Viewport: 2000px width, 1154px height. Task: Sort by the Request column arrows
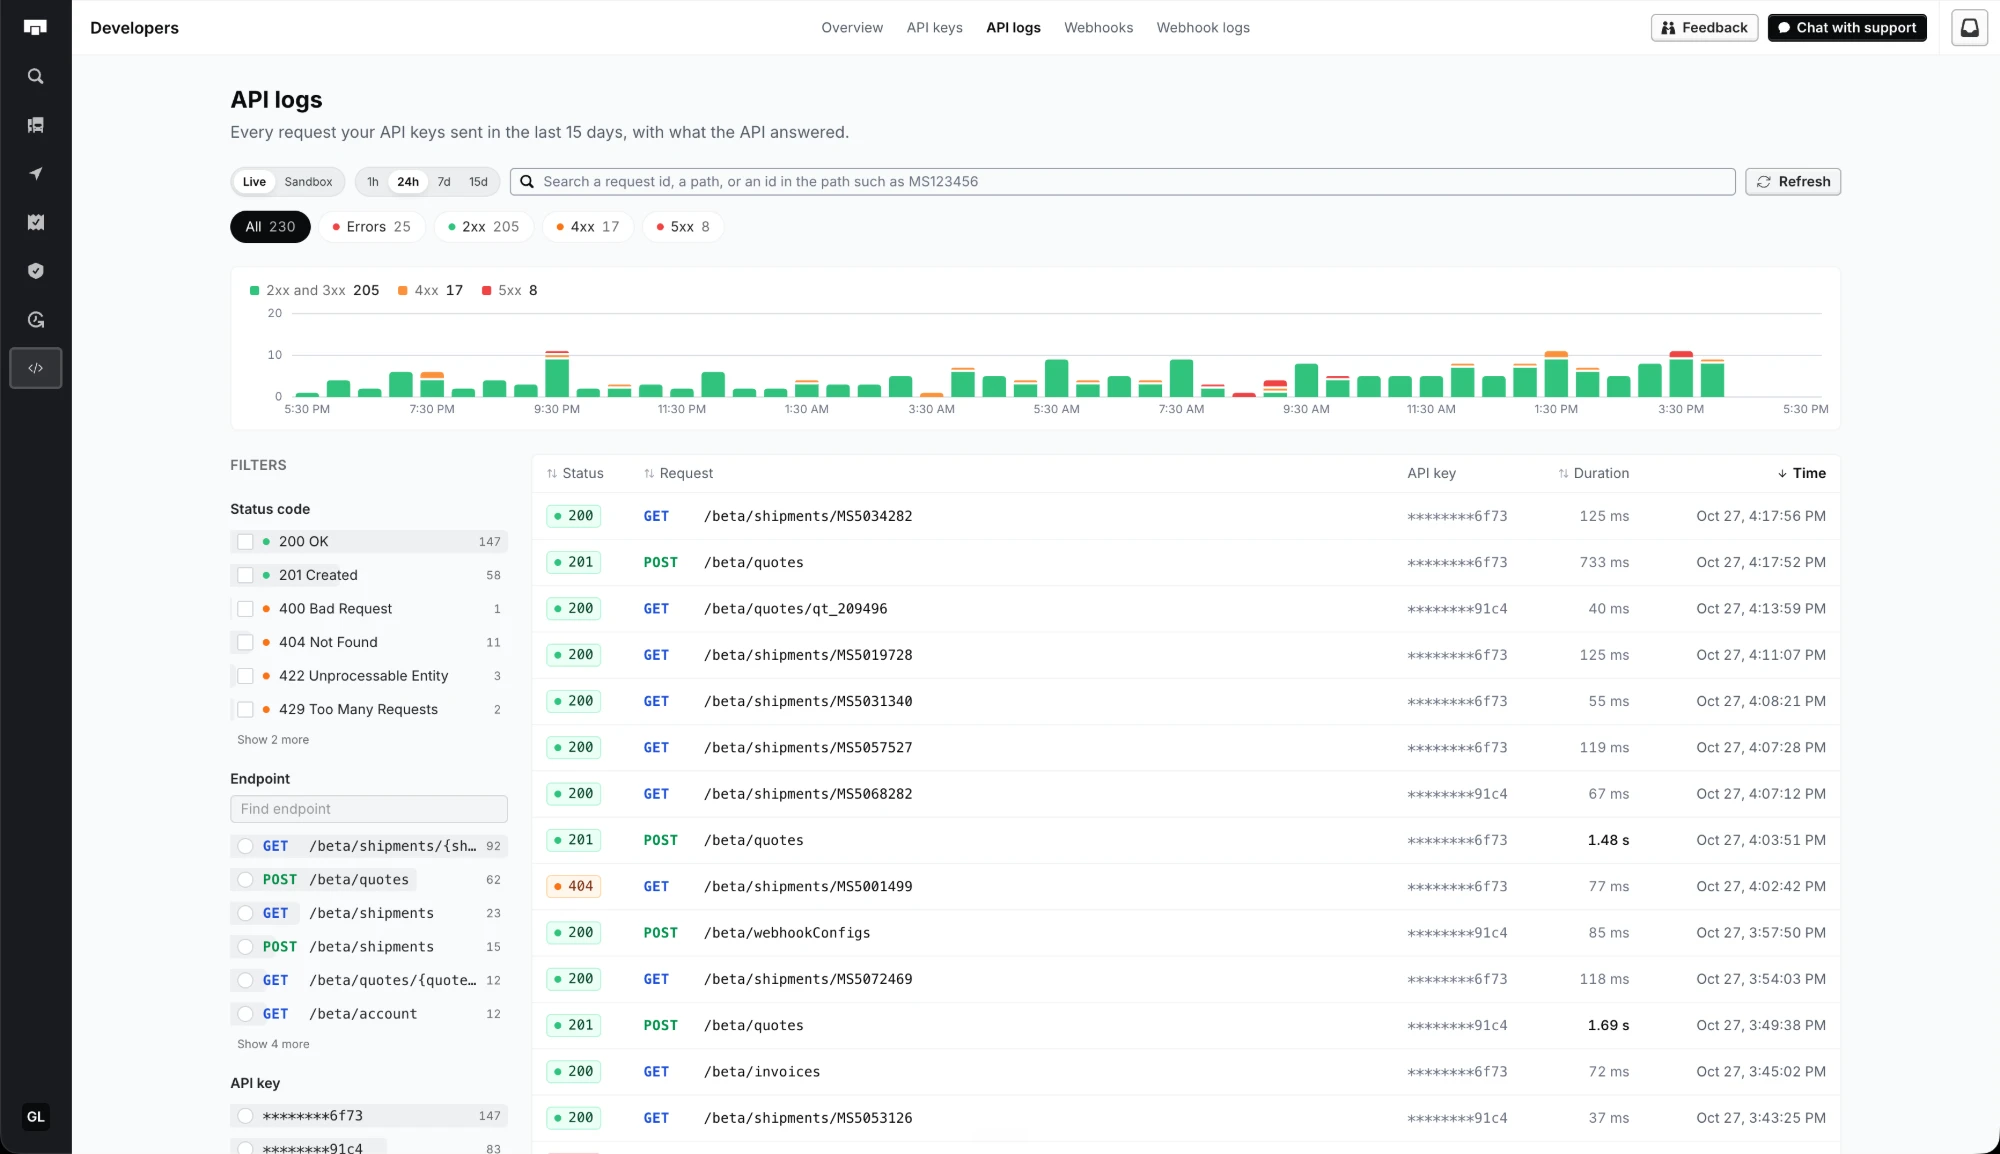pyautogui.click(x=649, y=473)
